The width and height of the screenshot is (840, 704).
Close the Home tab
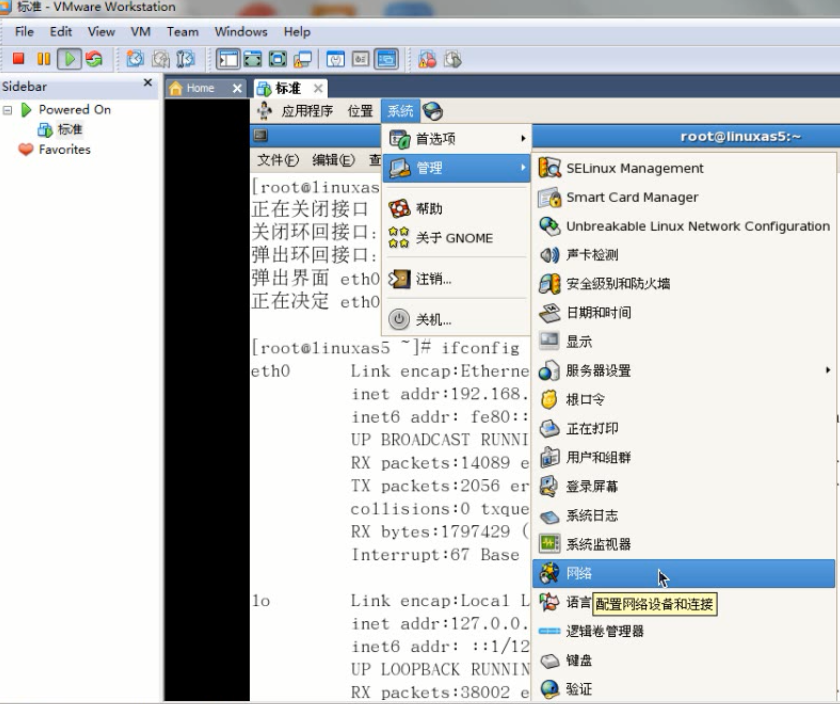(x=237, y=88)
